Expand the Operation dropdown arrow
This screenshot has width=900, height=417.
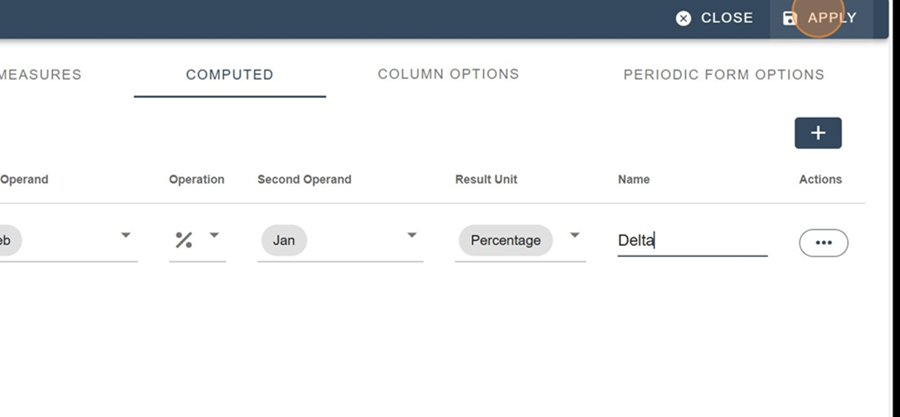(x=214, y=235)
